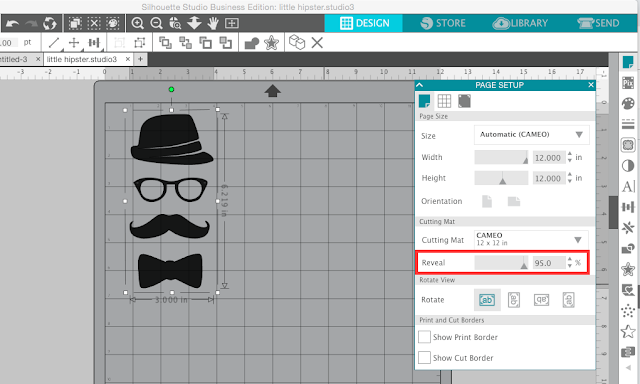Open the STORE tab

[443, 23]
